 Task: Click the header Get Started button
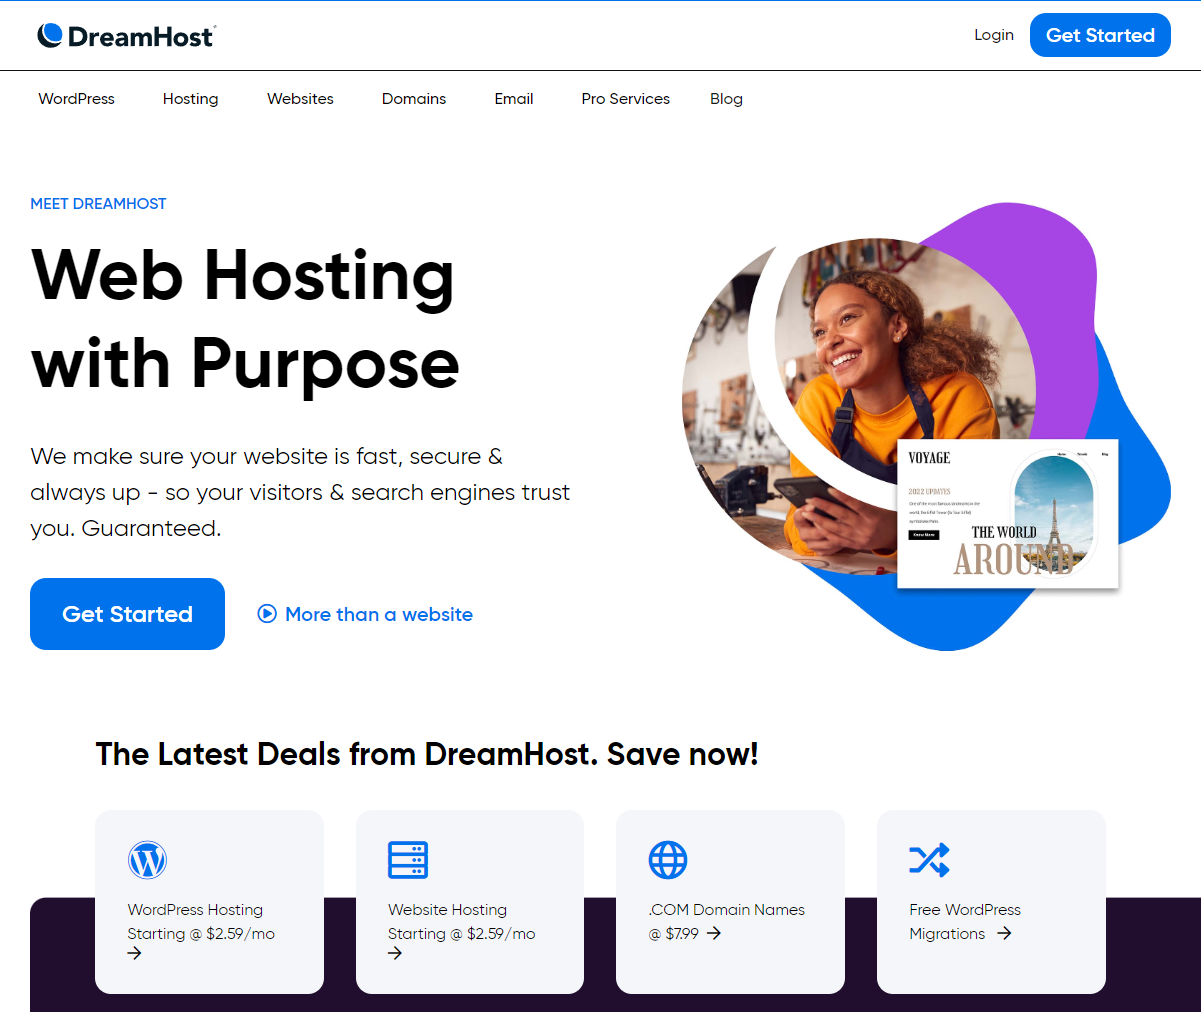[x=1100, y=35]
